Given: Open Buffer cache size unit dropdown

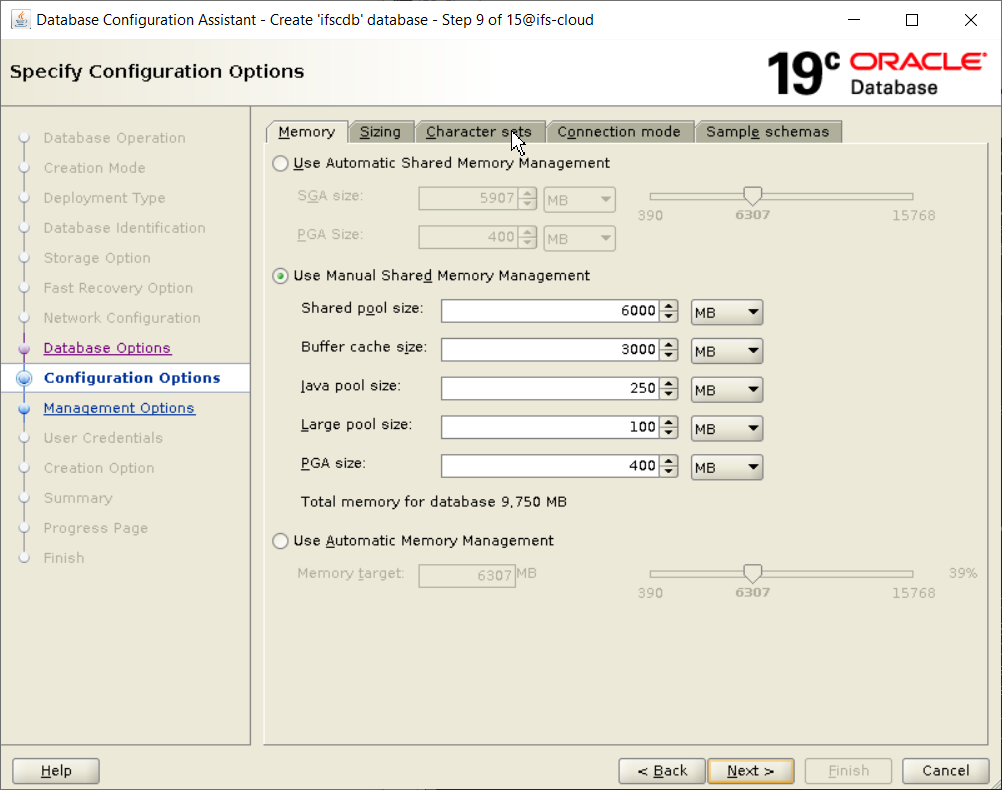Looking at the screenshot, I should click(x=727, y=351).
